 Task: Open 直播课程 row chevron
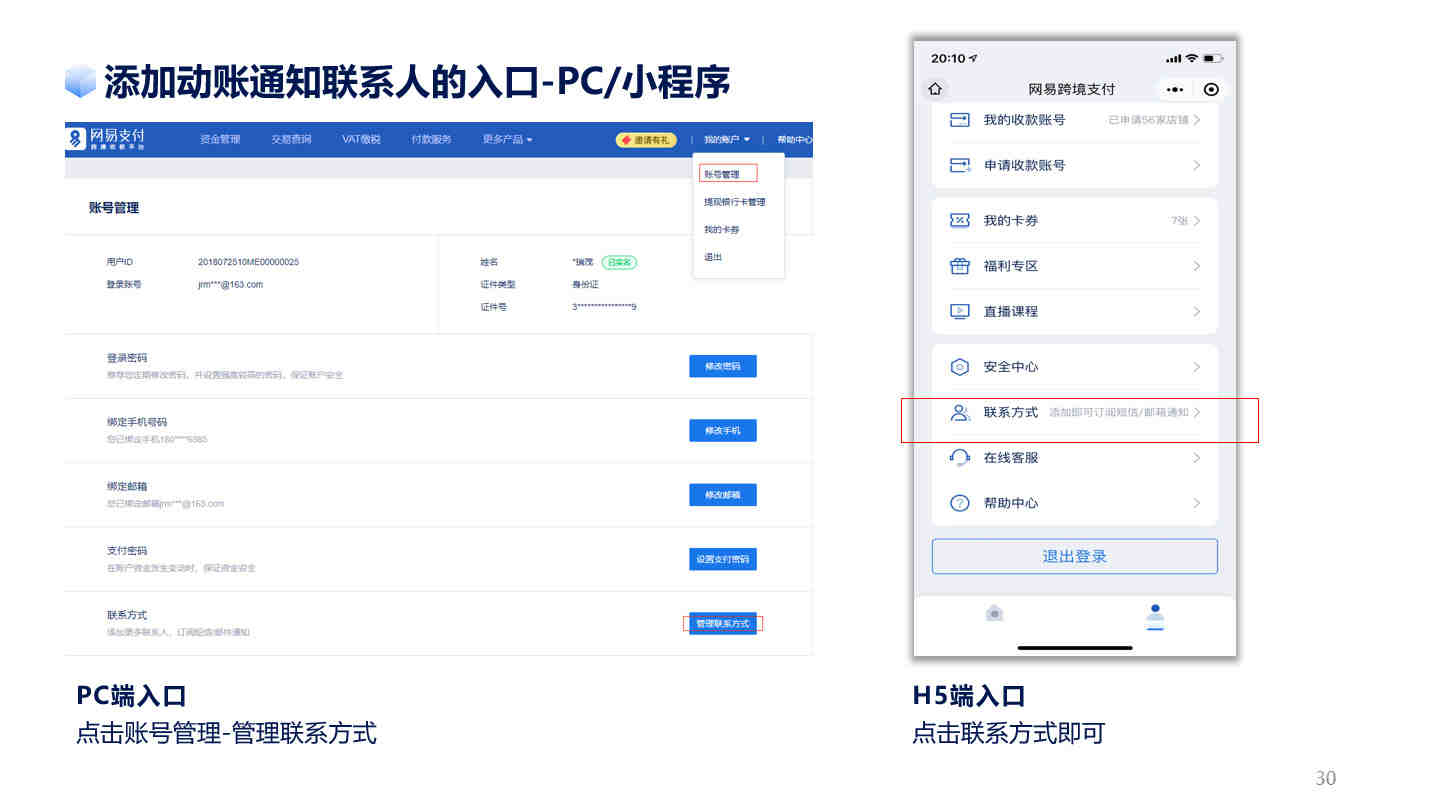click(1196, 311)
